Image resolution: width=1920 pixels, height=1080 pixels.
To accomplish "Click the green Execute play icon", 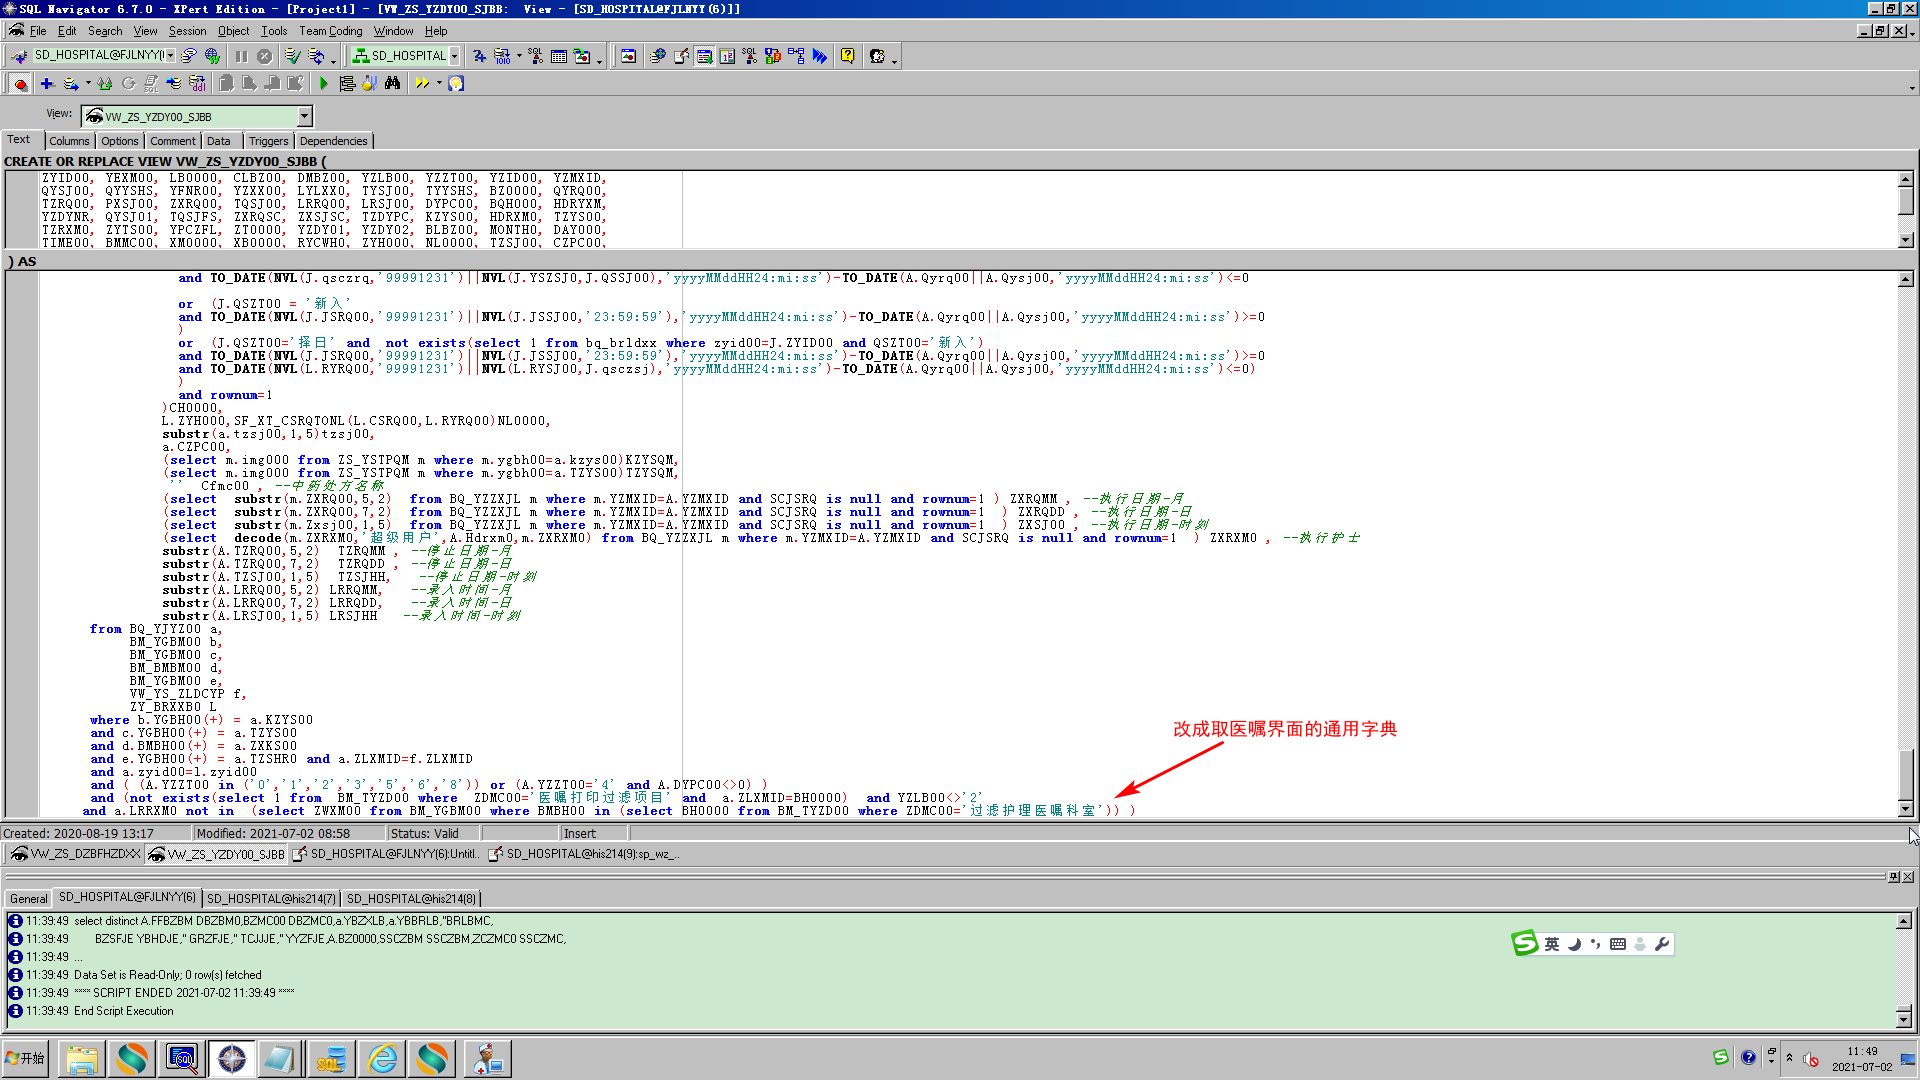I will [x=323, y=83].
